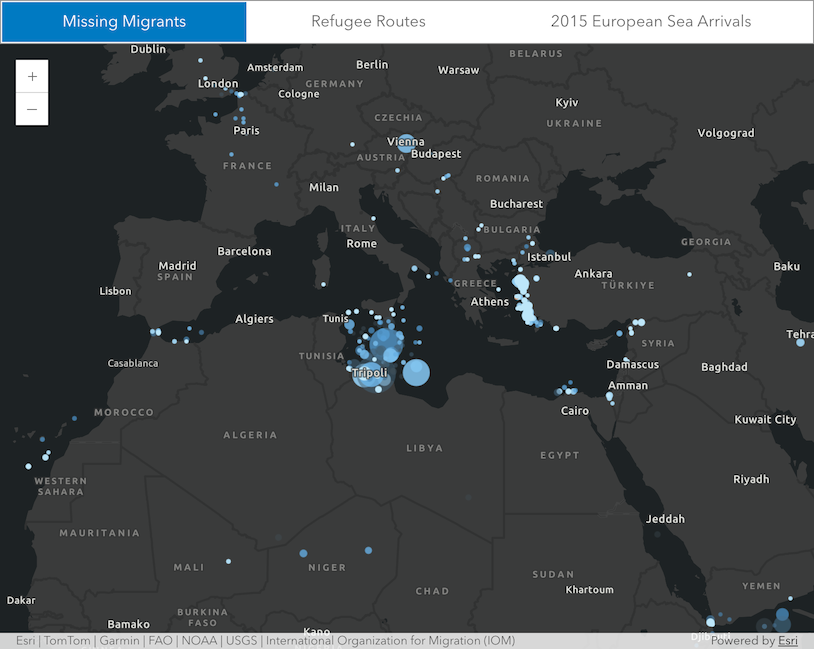The image size is (814, 649).
Task: Click the blue marker left of NIGER label
Action: (303, 553)
